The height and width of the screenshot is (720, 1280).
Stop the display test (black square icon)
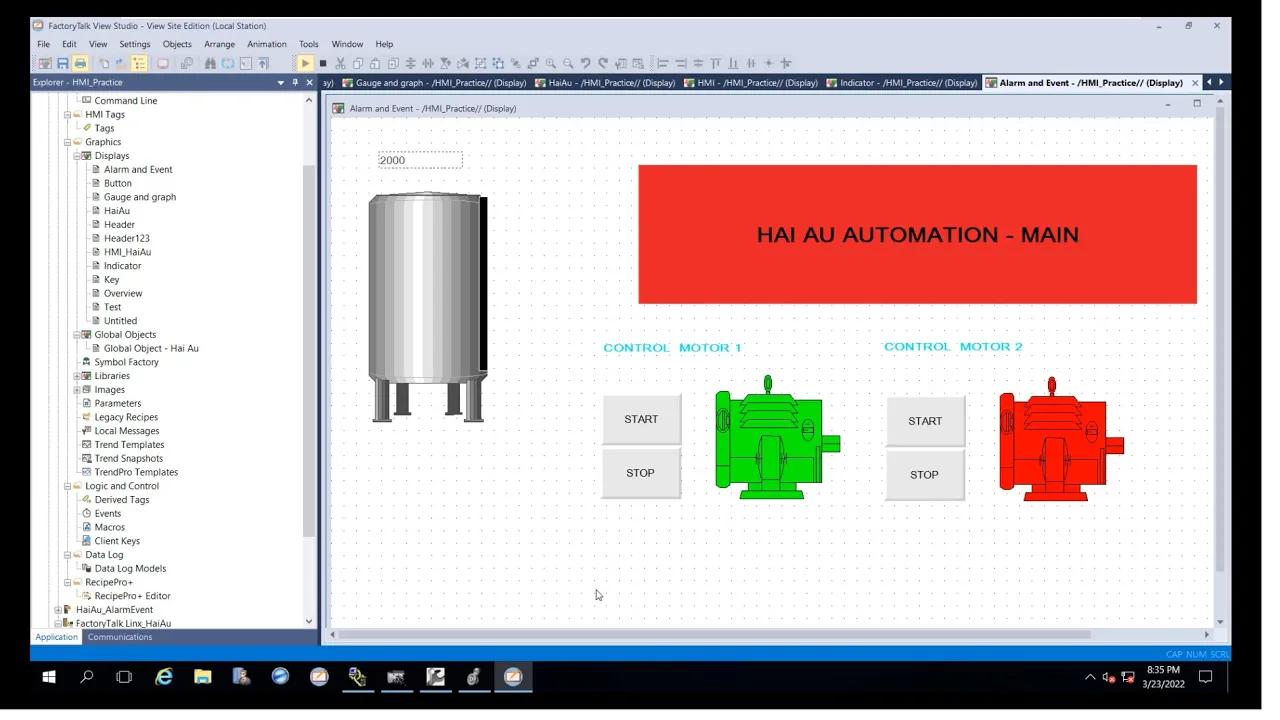(x=323, y=63)
